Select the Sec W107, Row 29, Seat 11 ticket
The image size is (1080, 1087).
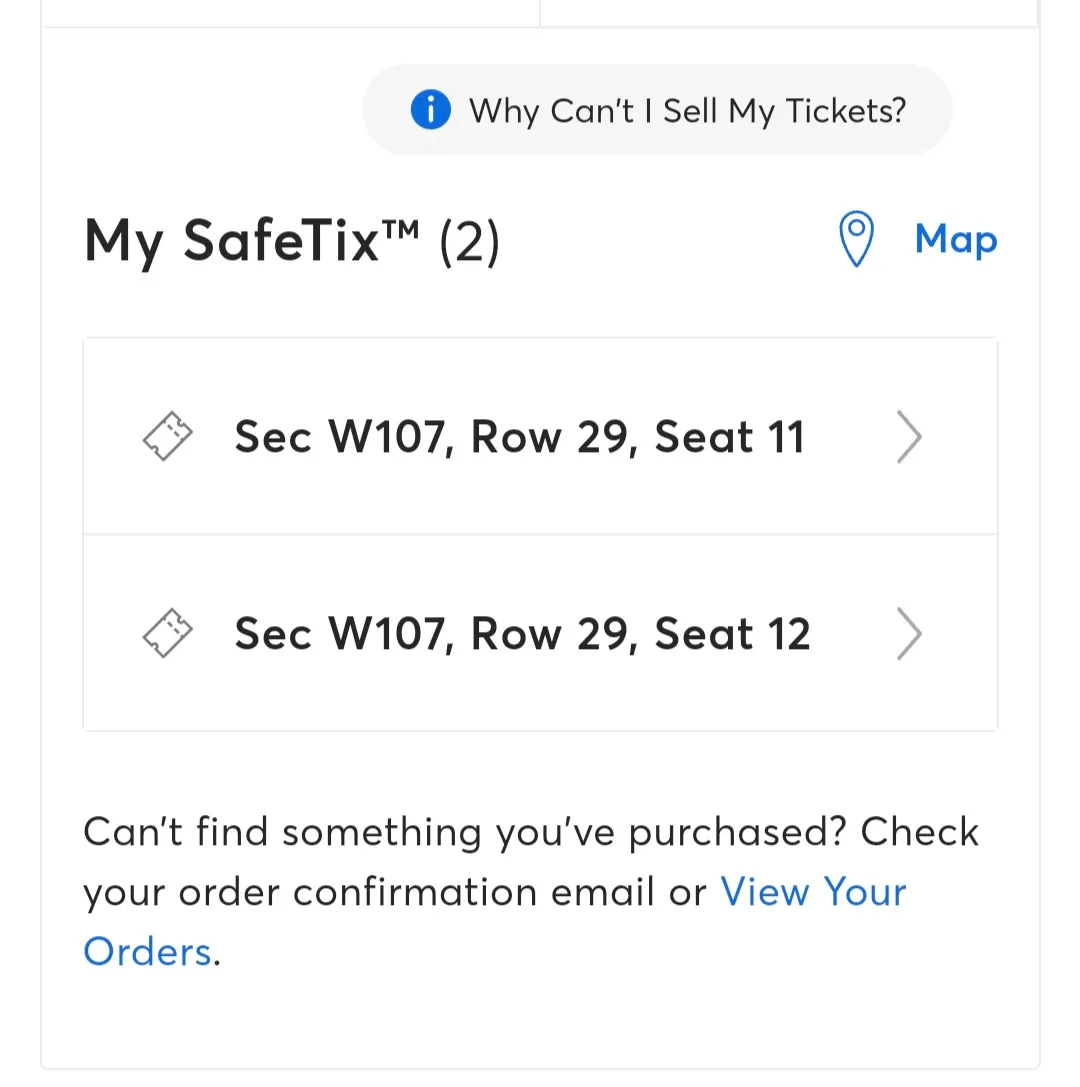coord(540,436)
